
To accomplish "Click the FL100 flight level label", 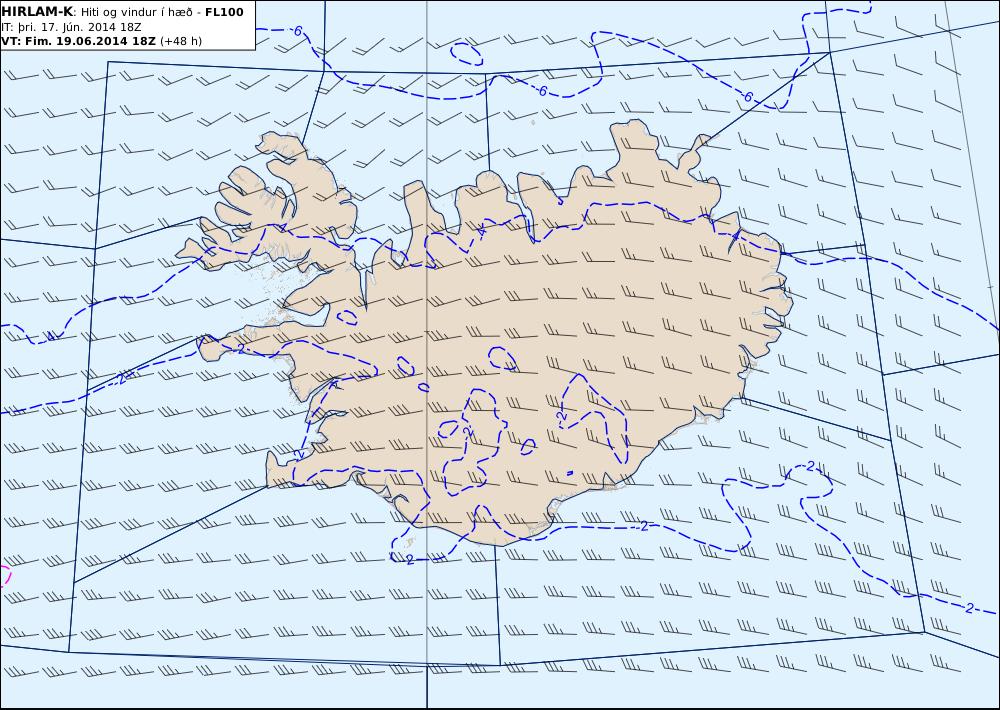I will tap(224, 12).
